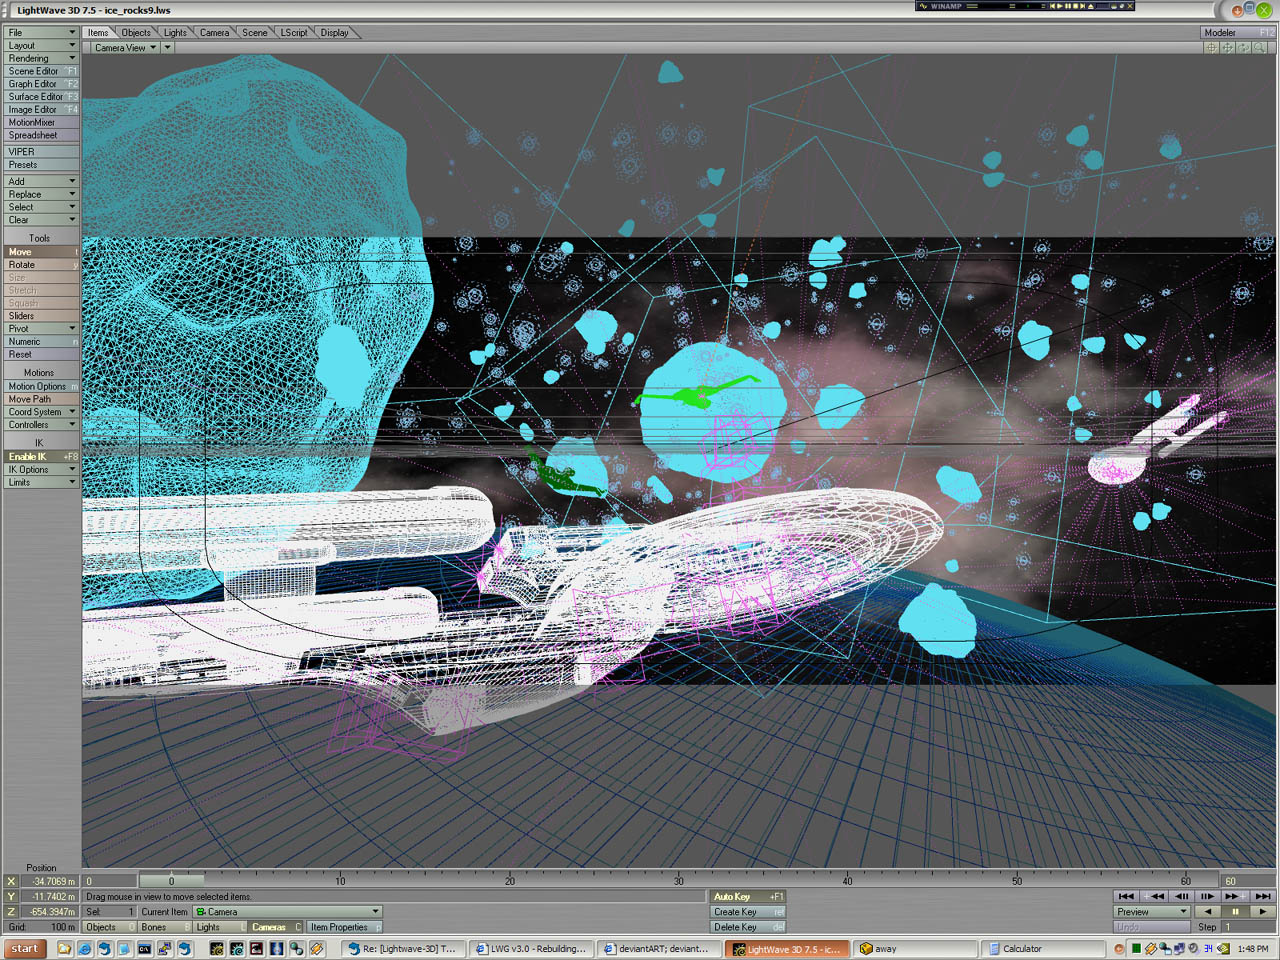Image resolution: width=1280 pixels, height=960 pixels.
Task: Switch to the Lights tab
Action: [x=175, y=32]
